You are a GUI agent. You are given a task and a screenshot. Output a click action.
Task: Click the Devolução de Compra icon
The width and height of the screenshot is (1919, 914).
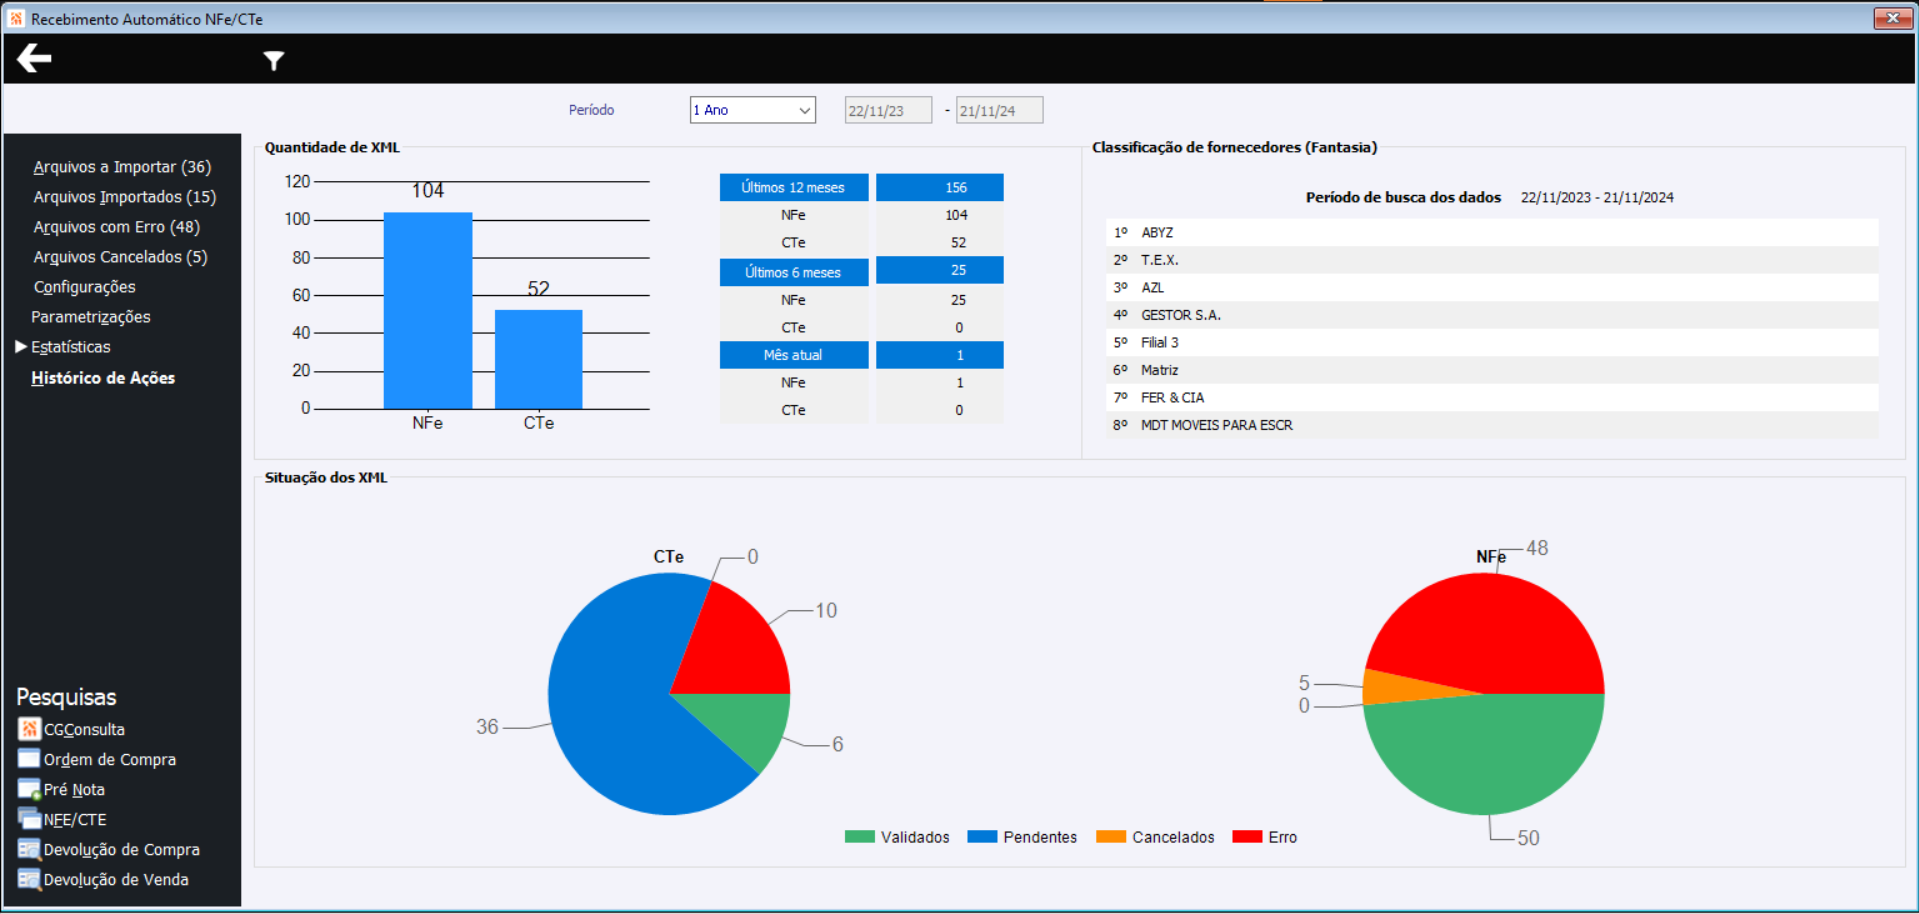(x=29, y=849)
